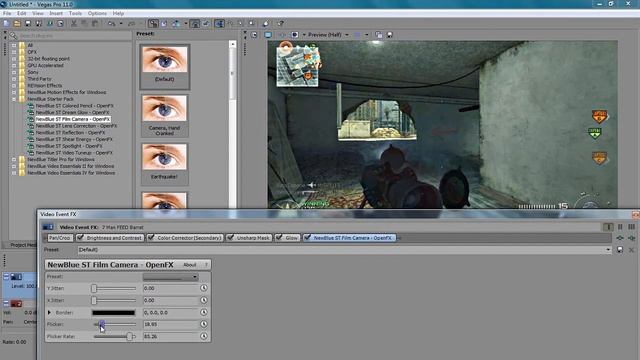Image resolution: width=640 pixels, height=360 pixels.
Task: Click the Plug-In Chain add icon
Action: (x=620, y=238)
